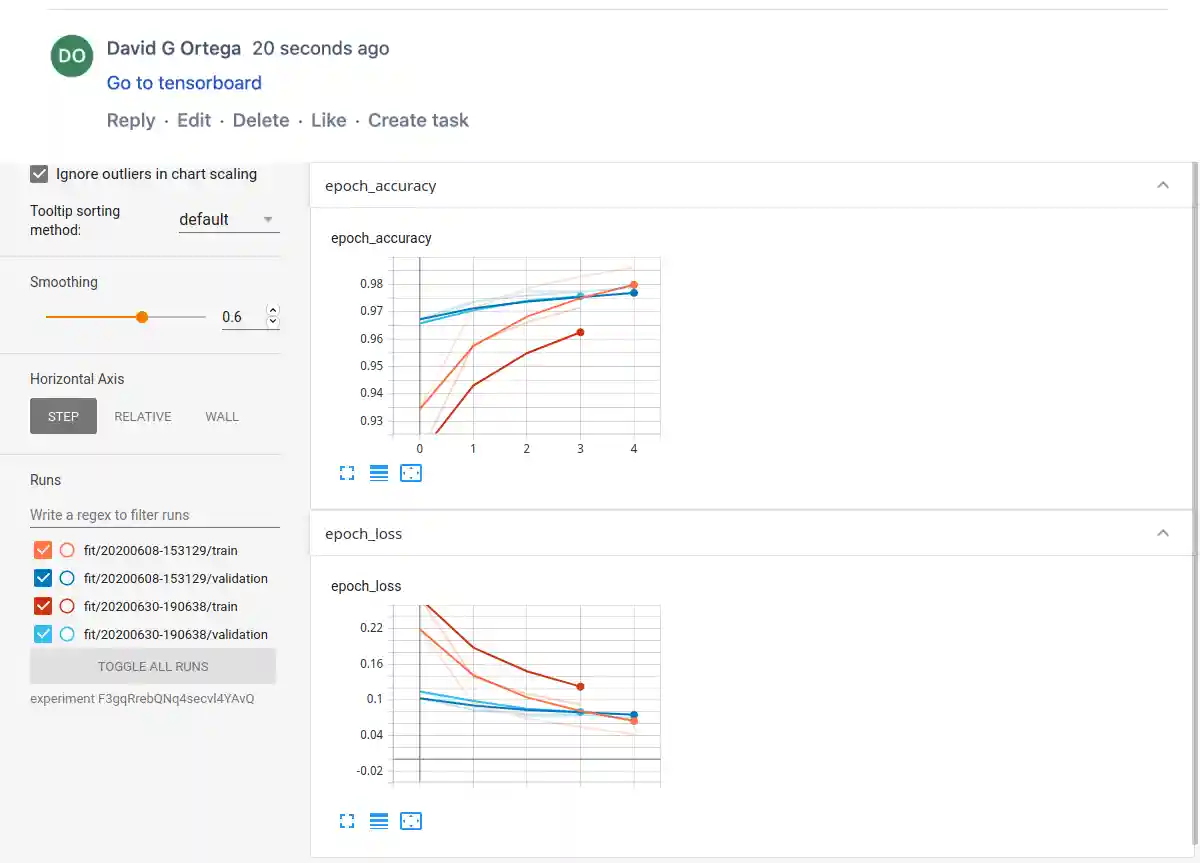Adjust the Smoothing slider handle

pos(141,316)
